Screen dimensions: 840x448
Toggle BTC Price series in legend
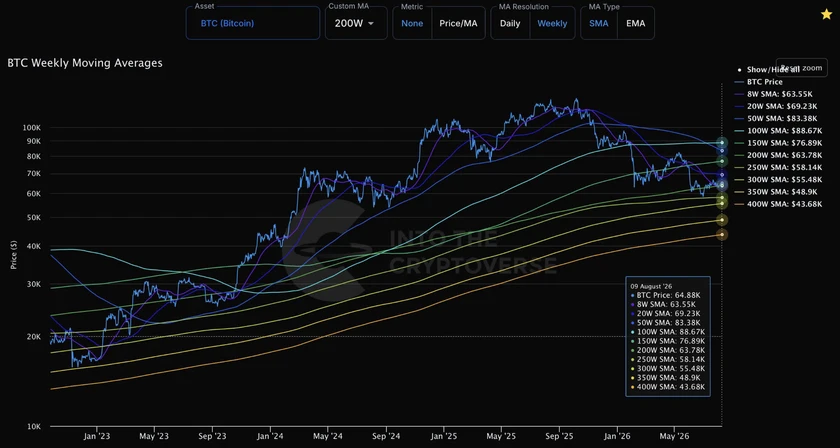759,82
